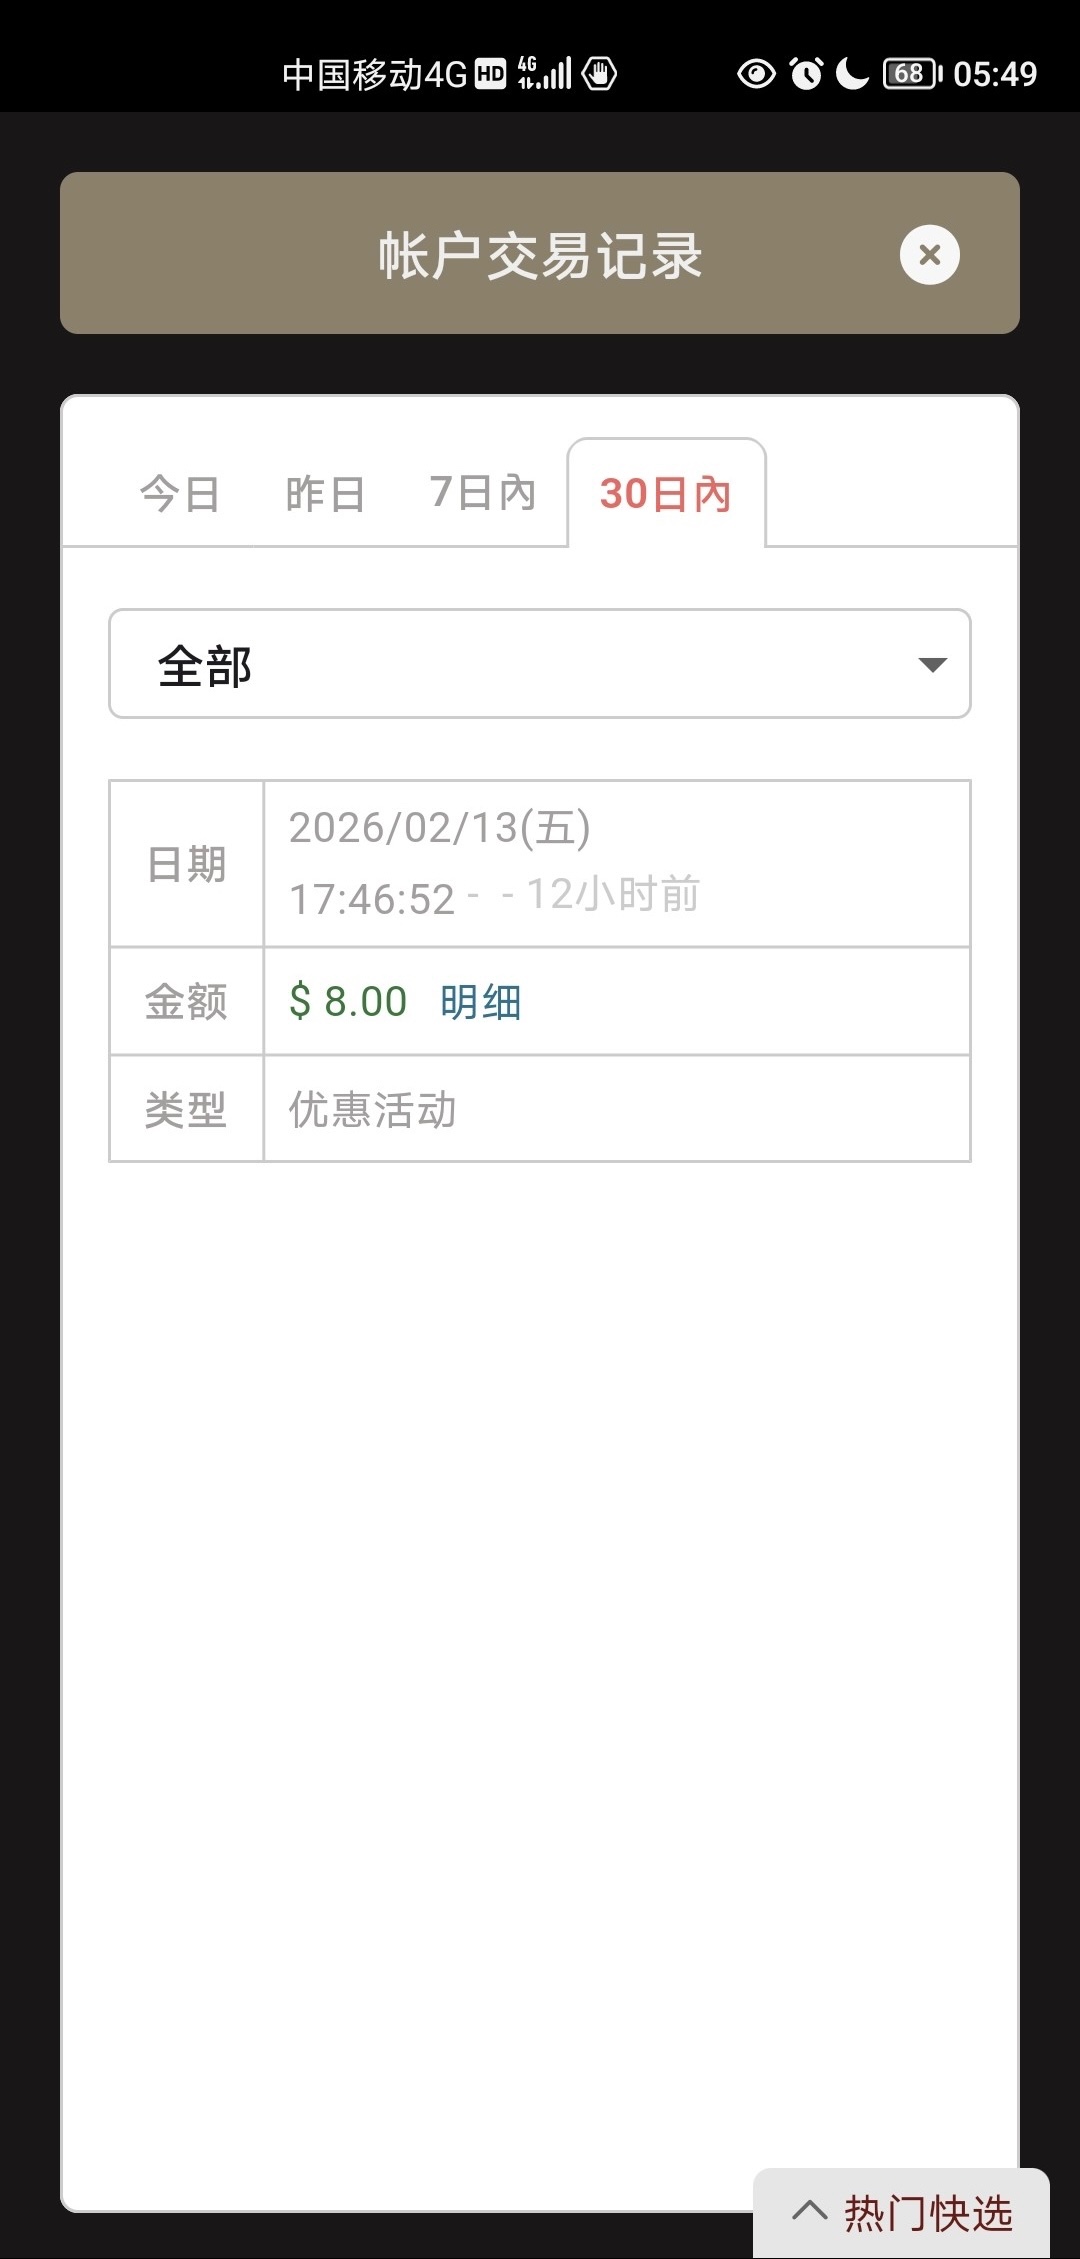Click the 2026/02/13 transaction date
The width and height of the screenshot is (1080, 2259).
pyautogui.click(x=439, y=828)
